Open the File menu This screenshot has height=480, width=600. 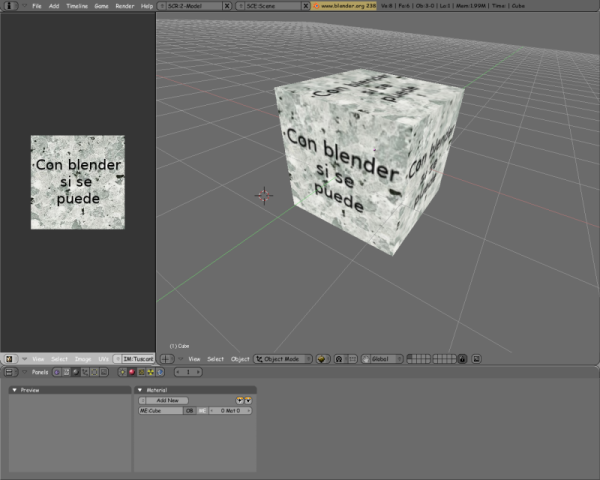[37, 6]
